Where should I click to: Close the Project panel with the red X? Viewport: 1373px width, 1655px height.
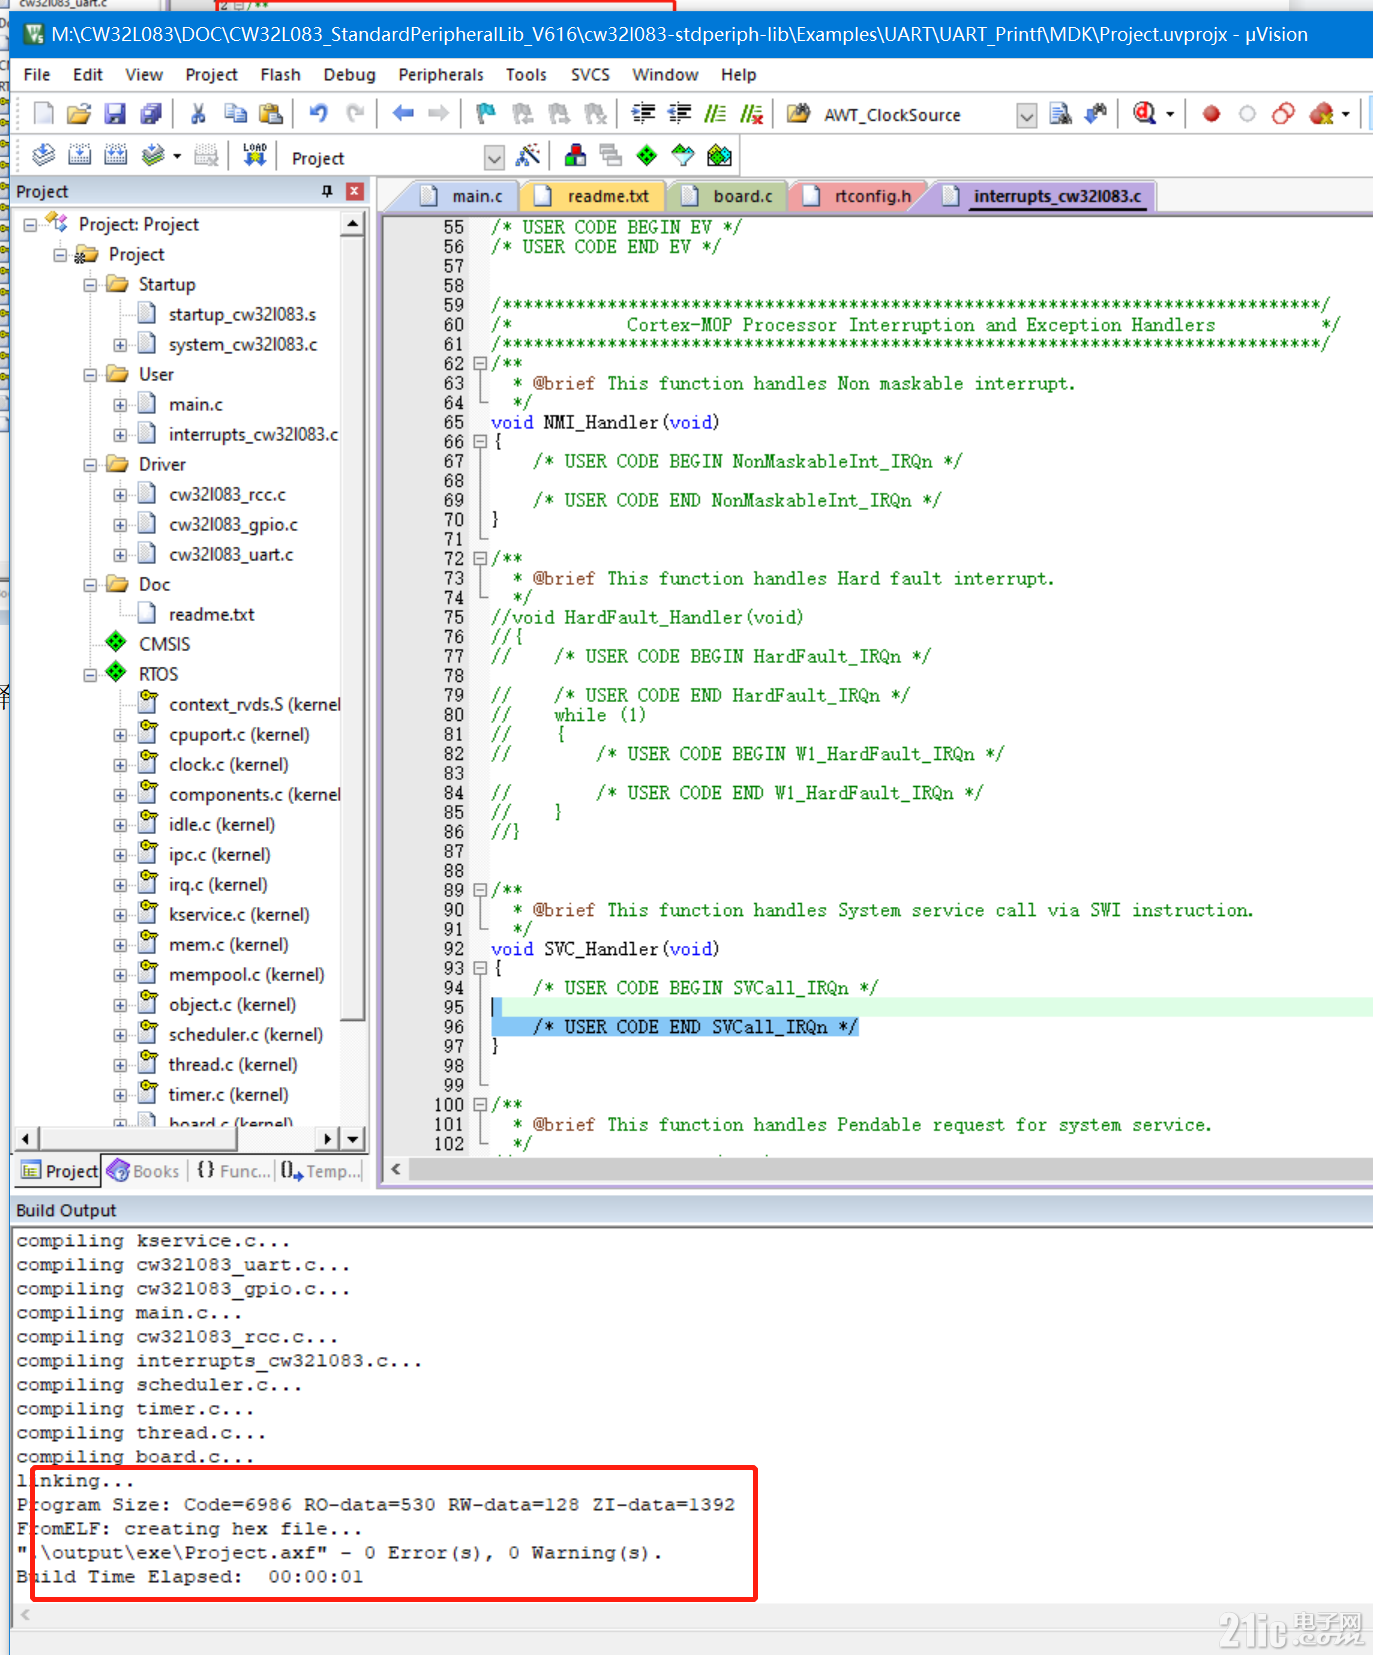(x=354, y=191)
